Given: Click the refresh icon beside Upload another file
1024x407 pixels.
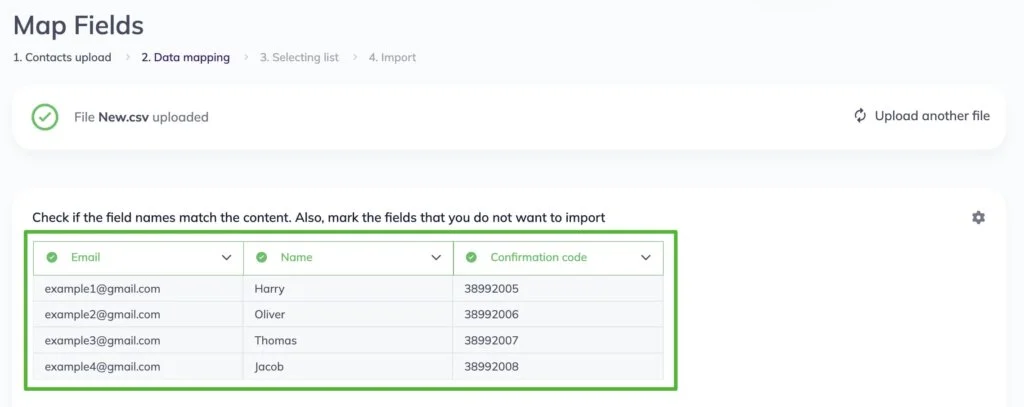Looking at the screenshot, I should point(860,116).
